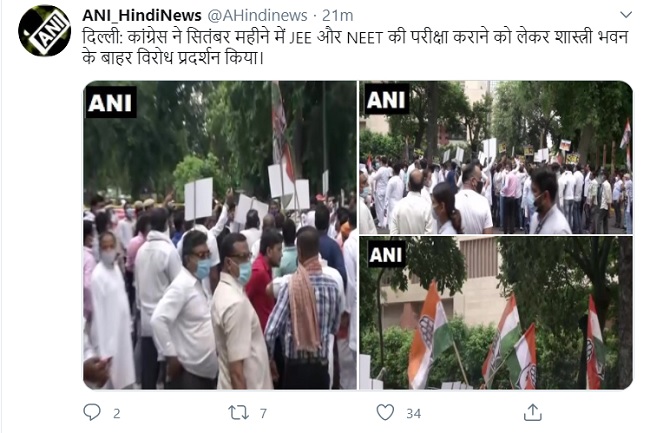Click the orange Congress flag in photo
Image resolution: width=650 pixels, height=433 pixels.
tap(429, 334)
